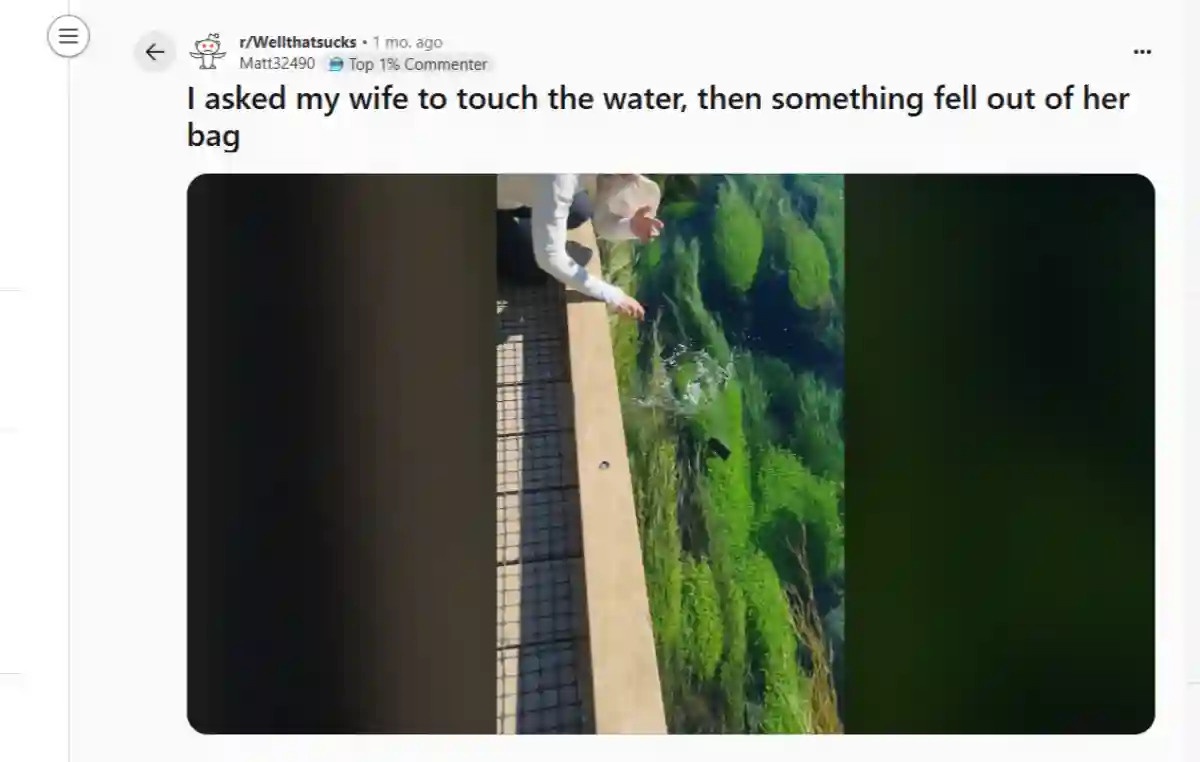Click the dark blurred left side of the video

click(342, 454)
